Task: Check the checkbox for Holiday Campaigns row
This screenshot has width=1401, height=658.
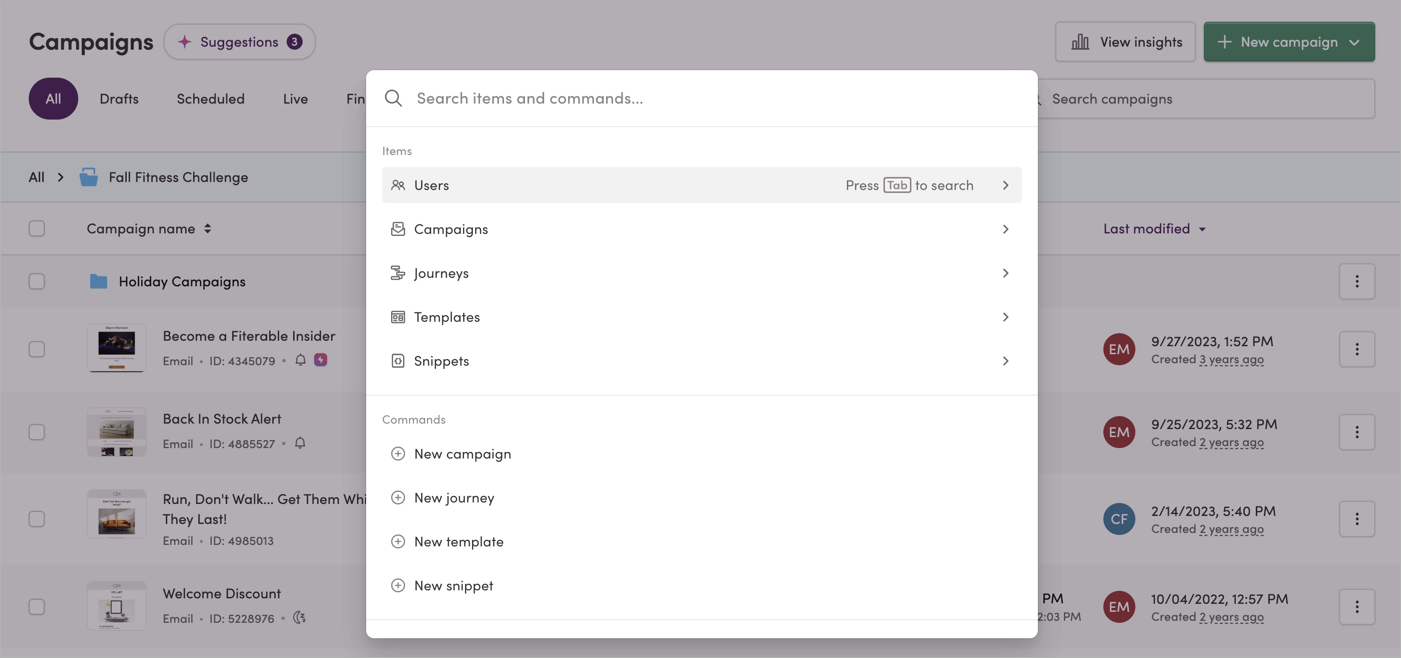Action: coord(37,281)
